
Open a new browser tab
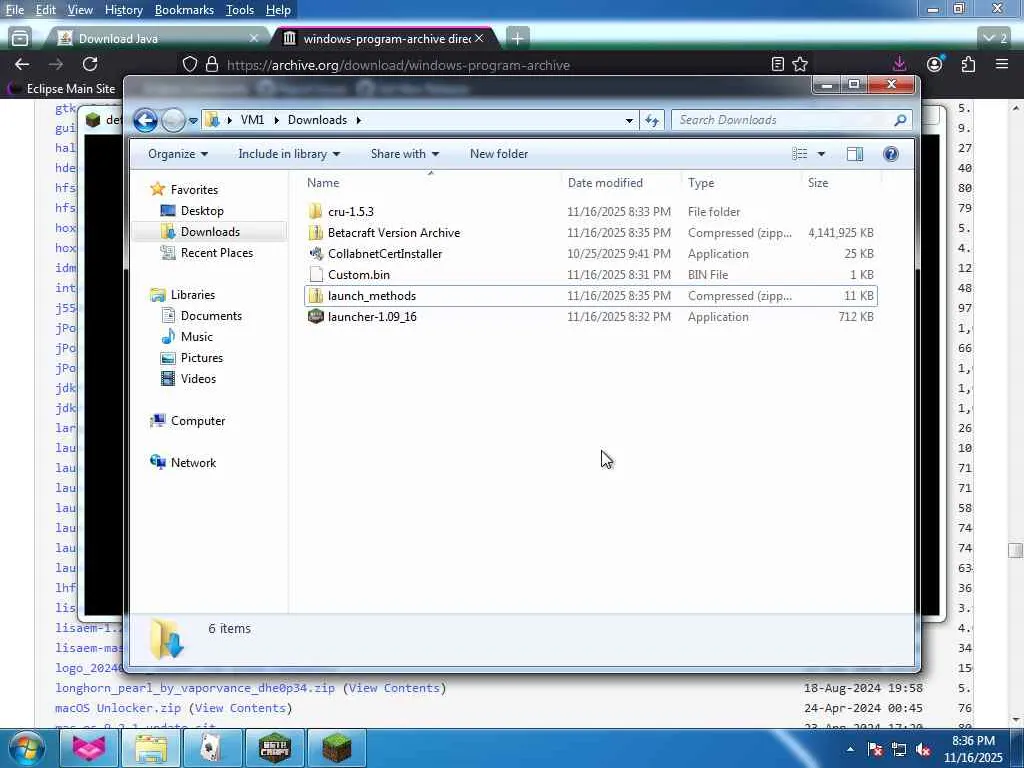(517, 39)
